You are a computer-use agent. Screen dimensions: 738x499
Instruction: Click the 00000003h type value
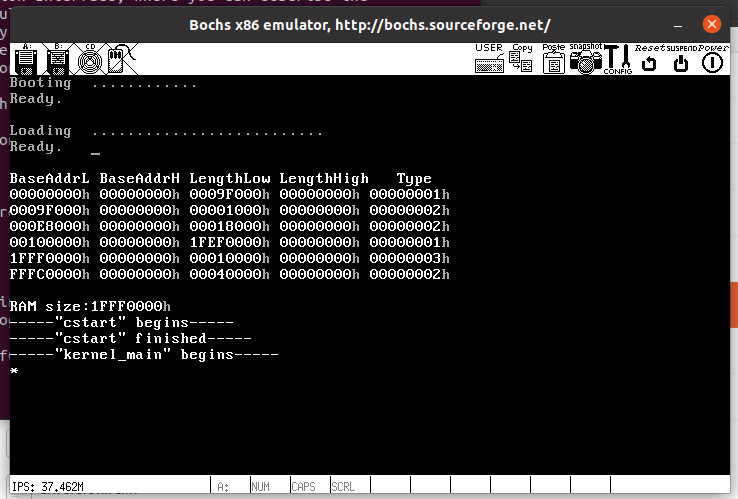coord(409,258)
